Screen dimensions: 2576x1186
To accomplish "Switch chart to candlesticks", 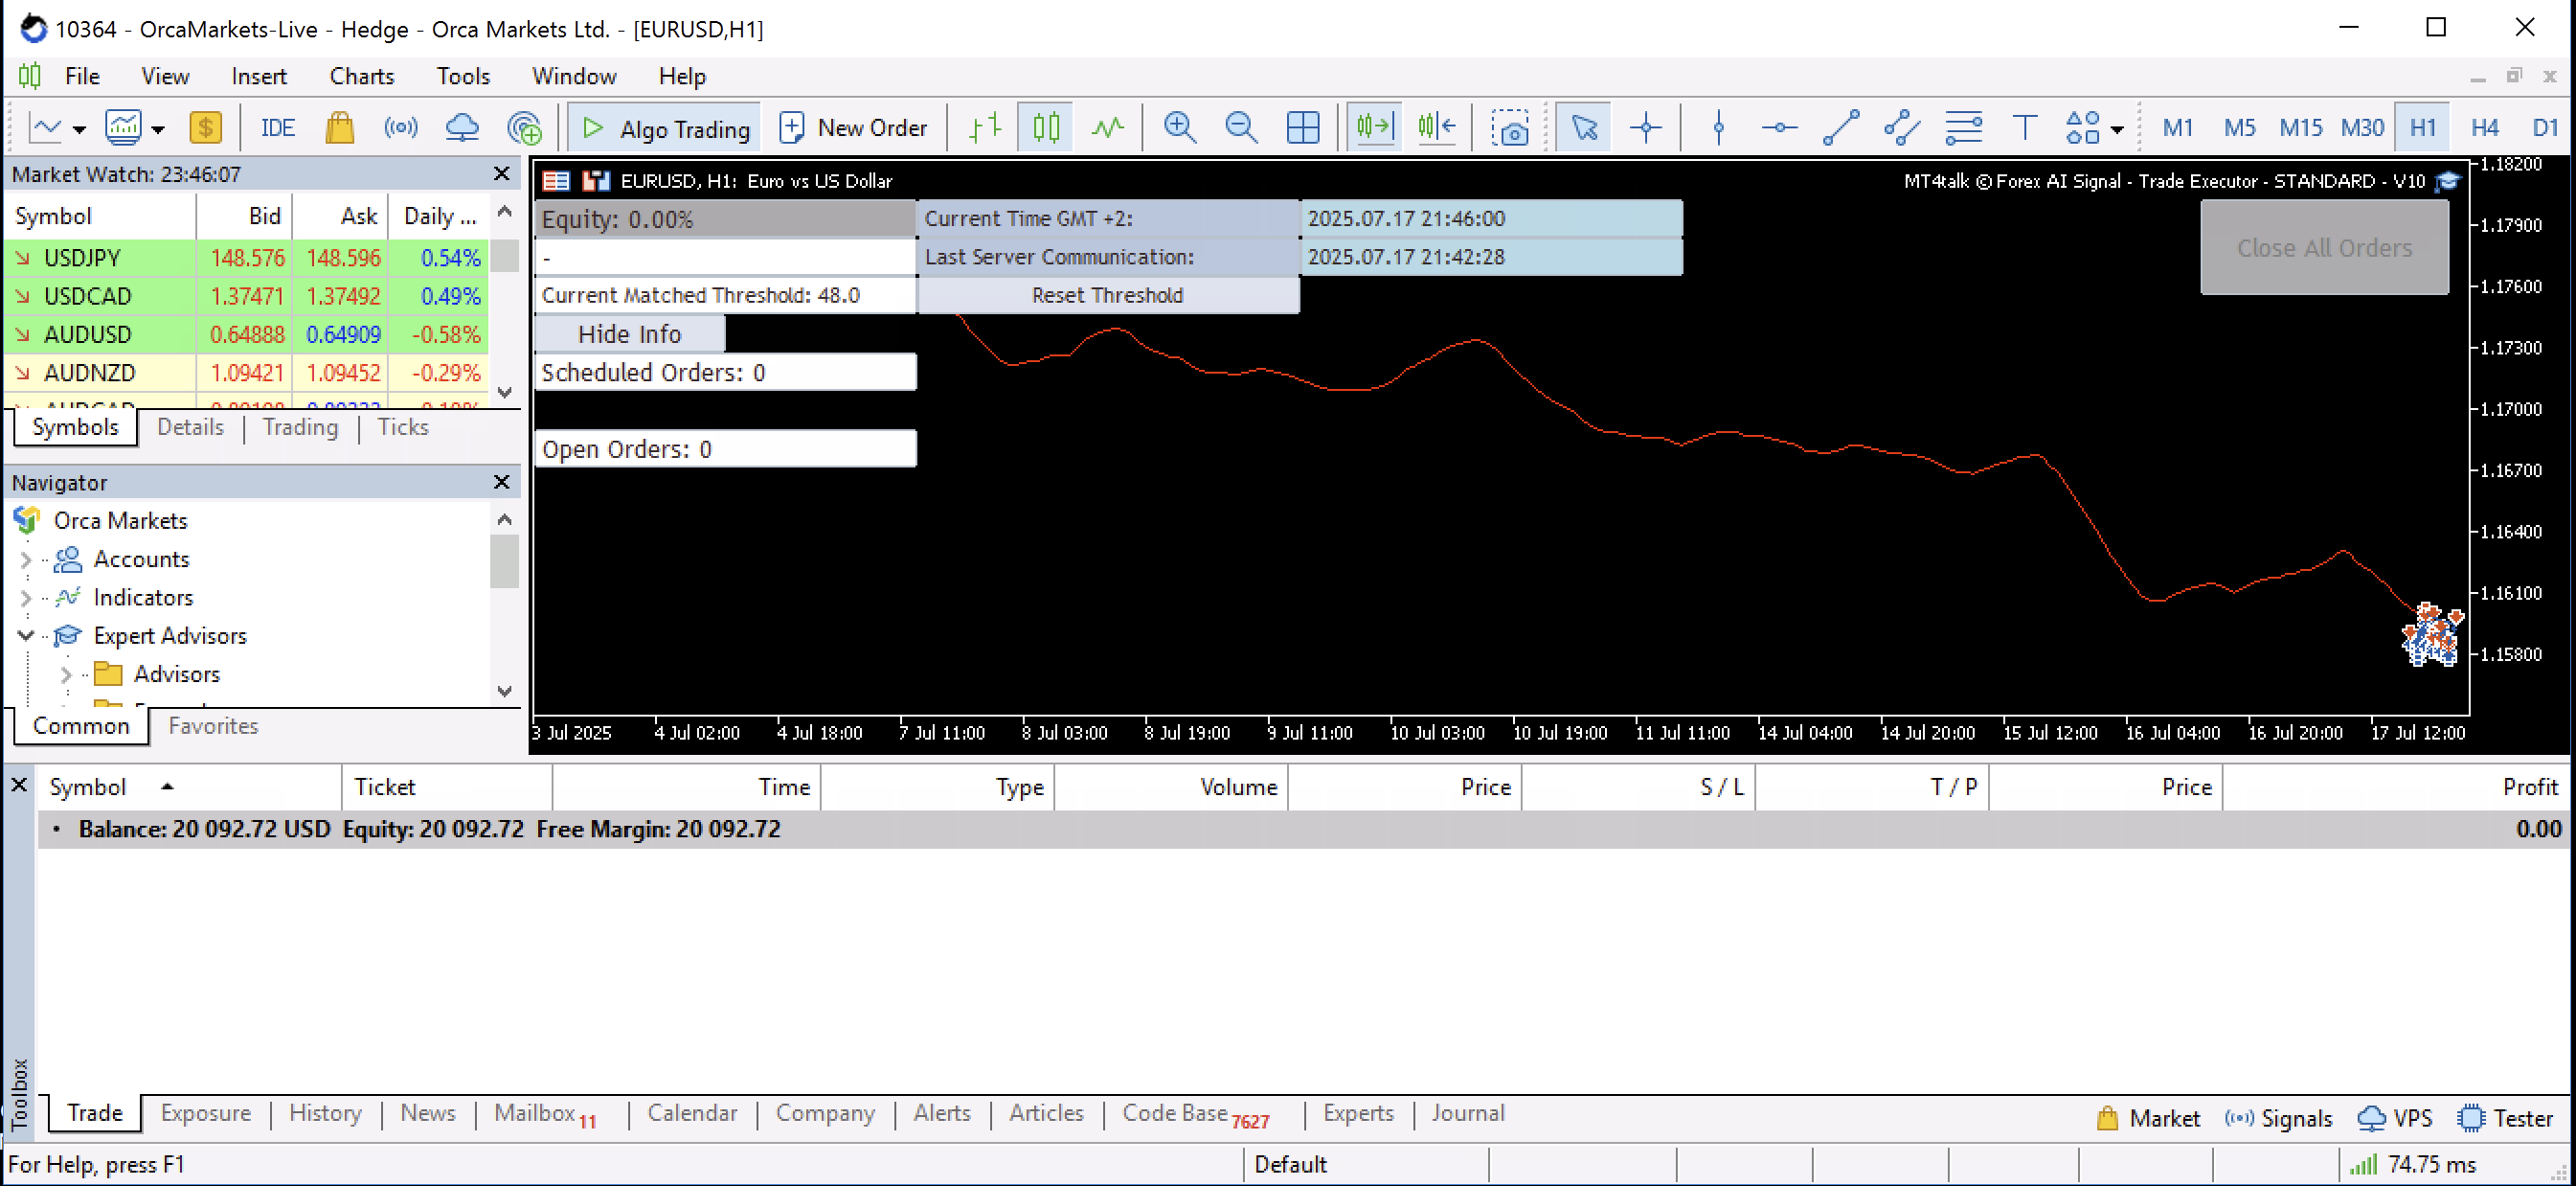I will click(x=1046, y=128).
